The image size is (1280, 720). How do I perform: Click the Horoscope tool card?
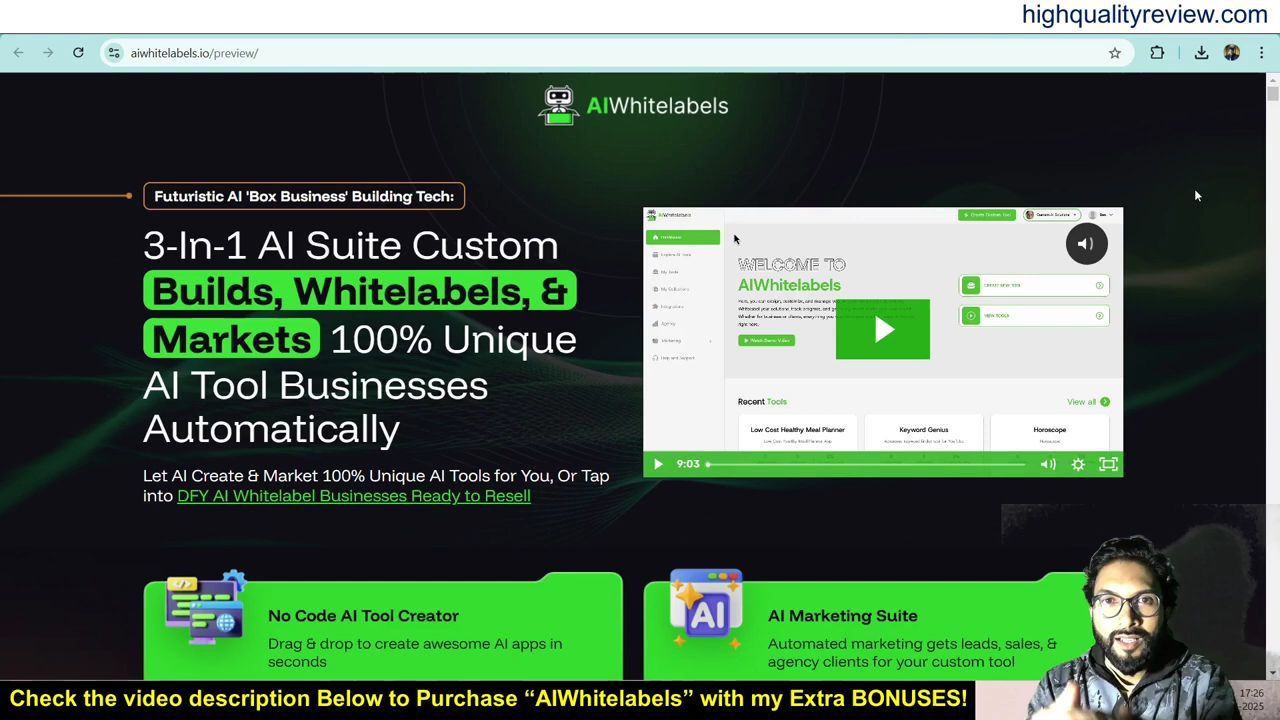tap(1049, 434)
